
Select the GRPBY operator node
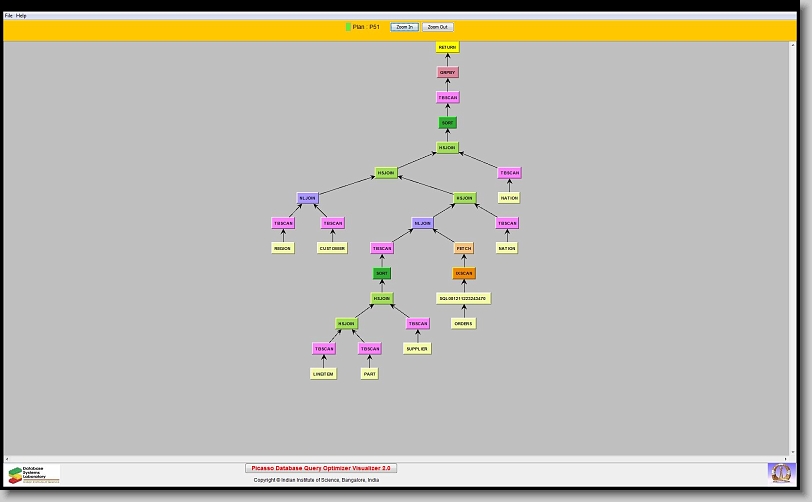447,72
